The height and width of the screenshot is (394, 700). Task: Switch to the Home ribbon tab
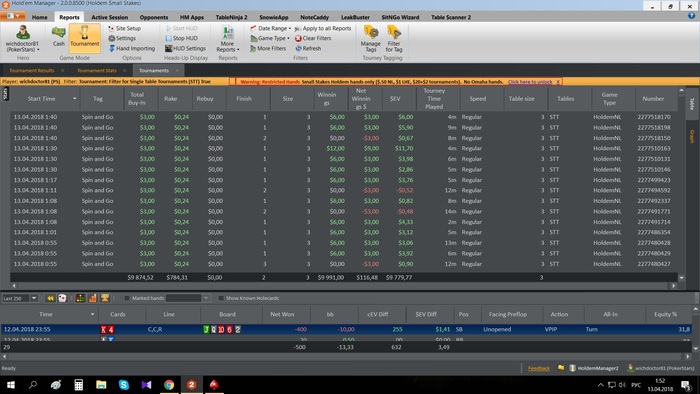[x=39, y=17]
